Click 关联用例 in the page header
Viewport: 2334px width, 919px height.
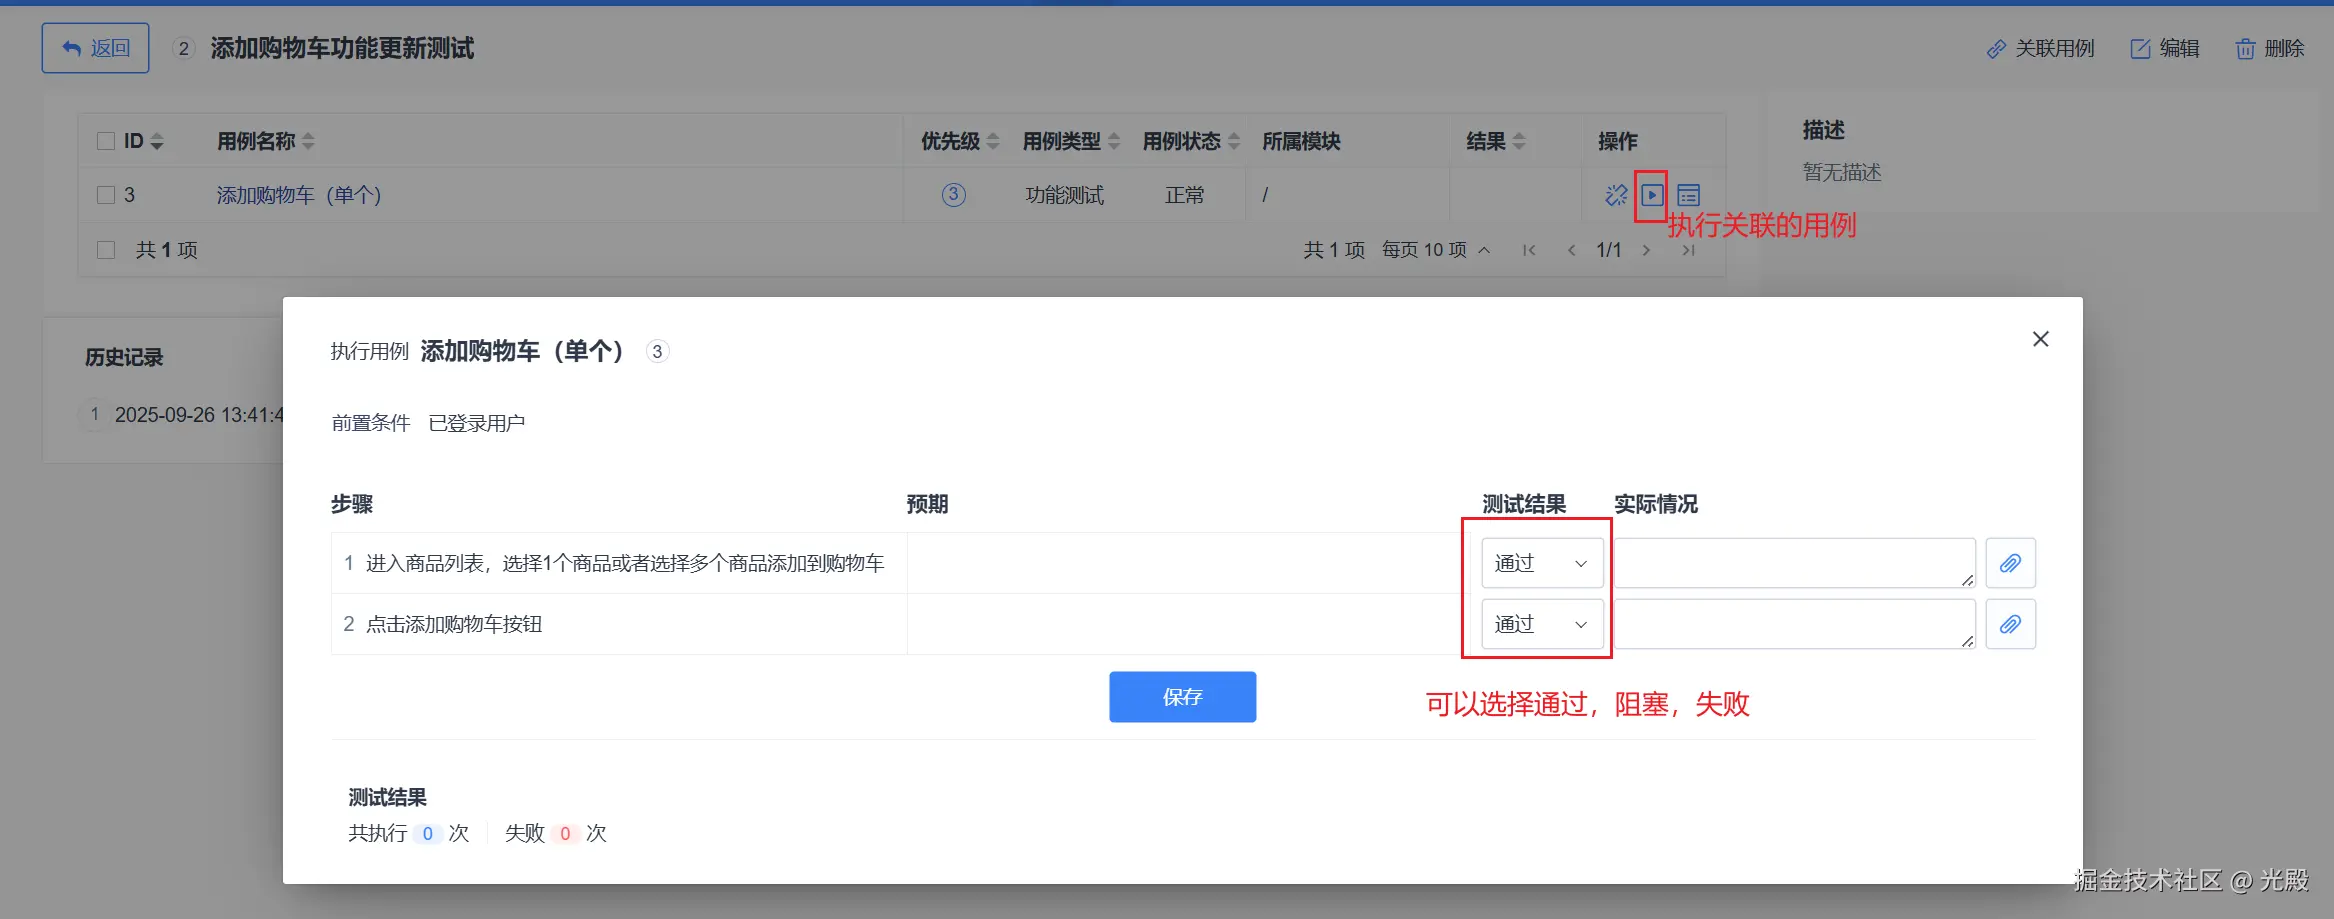(x=2040, y=48)
